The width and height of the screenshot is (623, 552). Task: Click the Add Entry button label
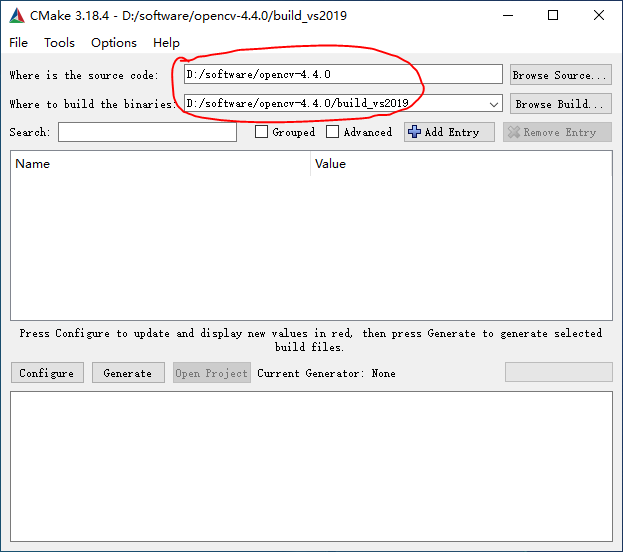coord(452,132)
